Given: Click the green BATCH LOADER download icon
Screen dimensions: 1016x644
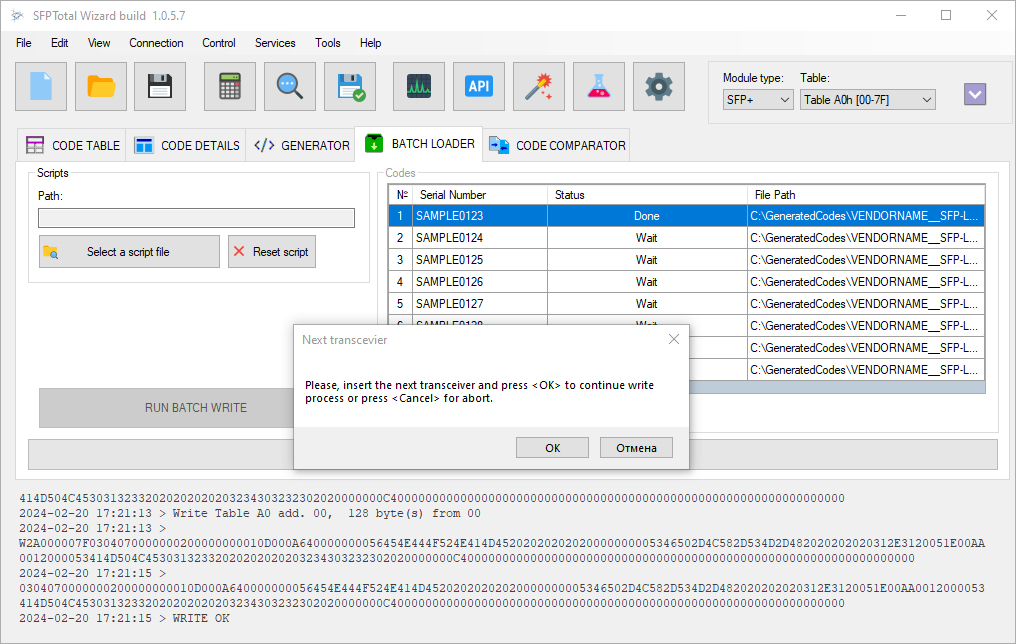Looking at the screenshot, I should coord(374,143).
